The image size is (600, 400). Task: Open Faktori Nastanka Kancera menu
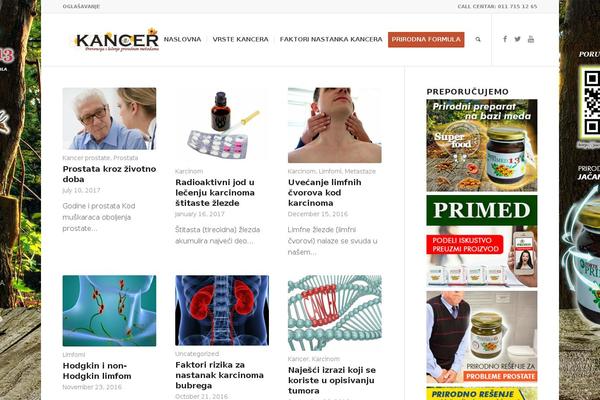(331, 39)
